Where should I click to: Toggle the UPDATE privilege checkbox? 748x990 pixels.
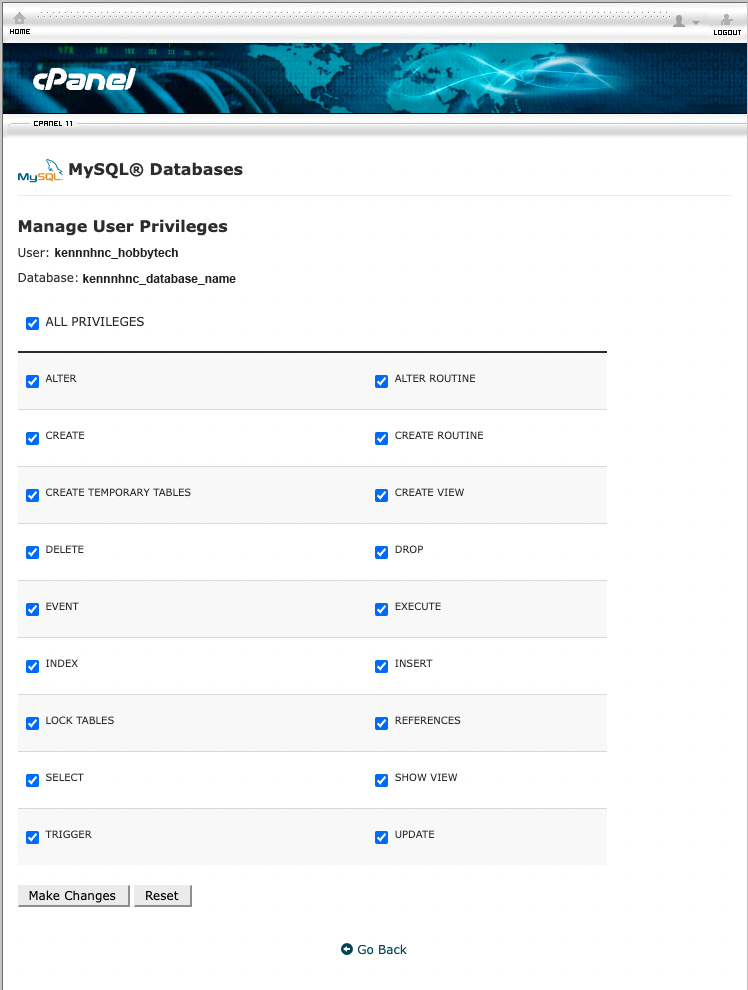pos(381,837)
